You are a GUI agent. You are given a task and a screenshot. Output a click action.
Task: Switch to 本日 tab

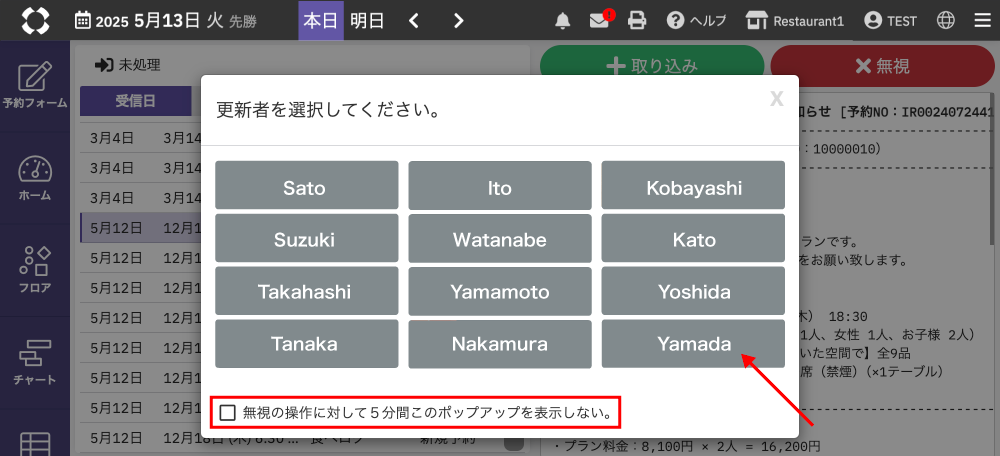[x=321, y=20]
